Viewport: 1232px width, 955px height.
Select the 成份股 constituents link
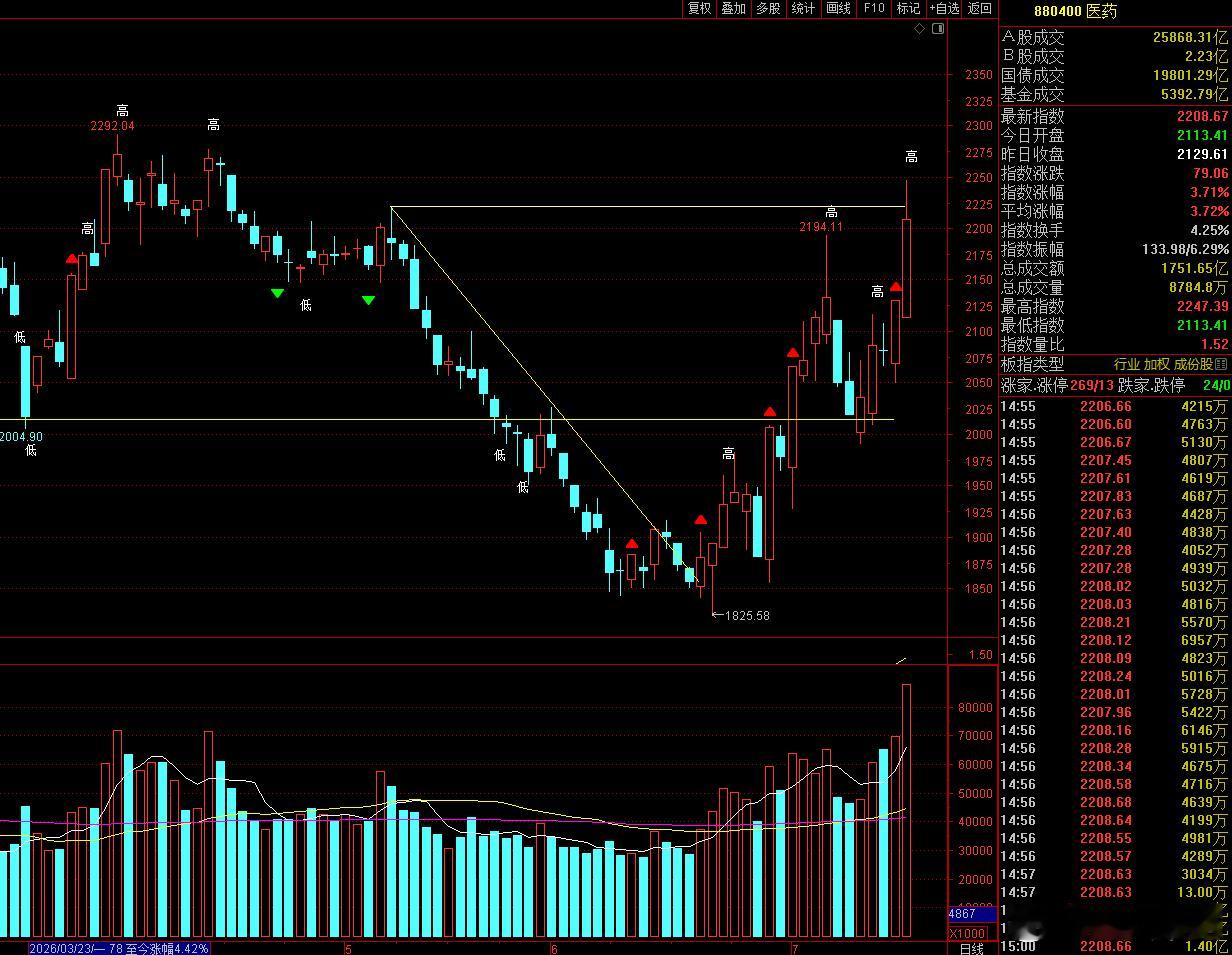coord(1193,364)
